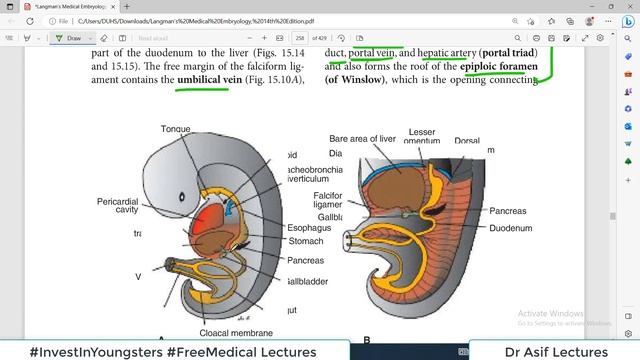640x360 pixels.
Task: Click bold text 'portal triad'
Action: pos(508,53)
